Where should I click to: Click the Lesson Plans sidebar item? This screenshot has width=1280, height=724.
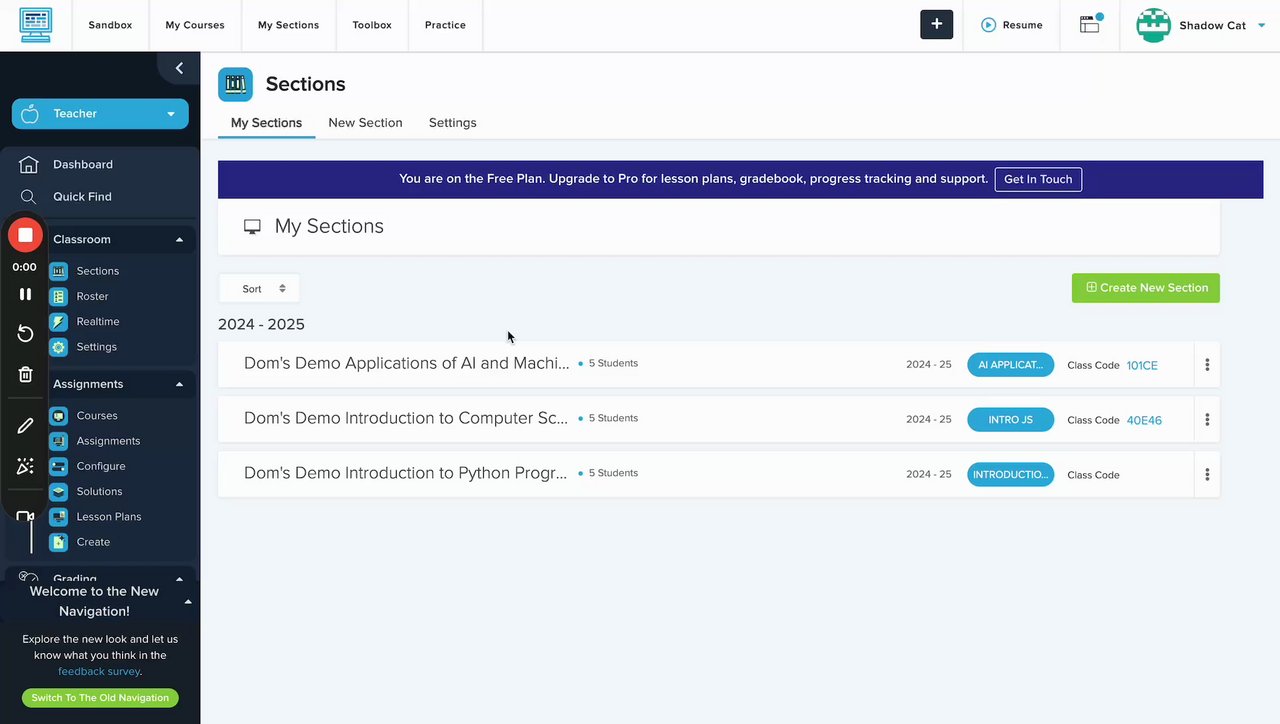click(108, 517)
